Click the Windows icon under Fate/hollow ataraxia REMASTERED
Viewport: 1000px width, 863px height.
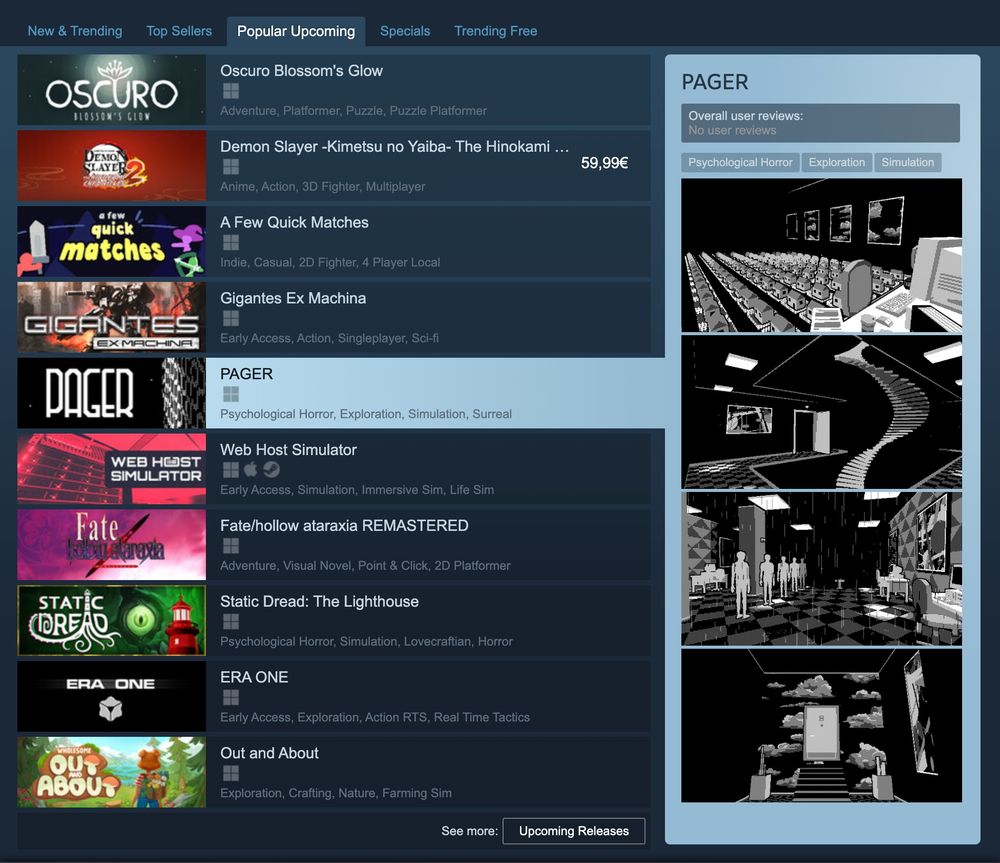click(231, 546)
